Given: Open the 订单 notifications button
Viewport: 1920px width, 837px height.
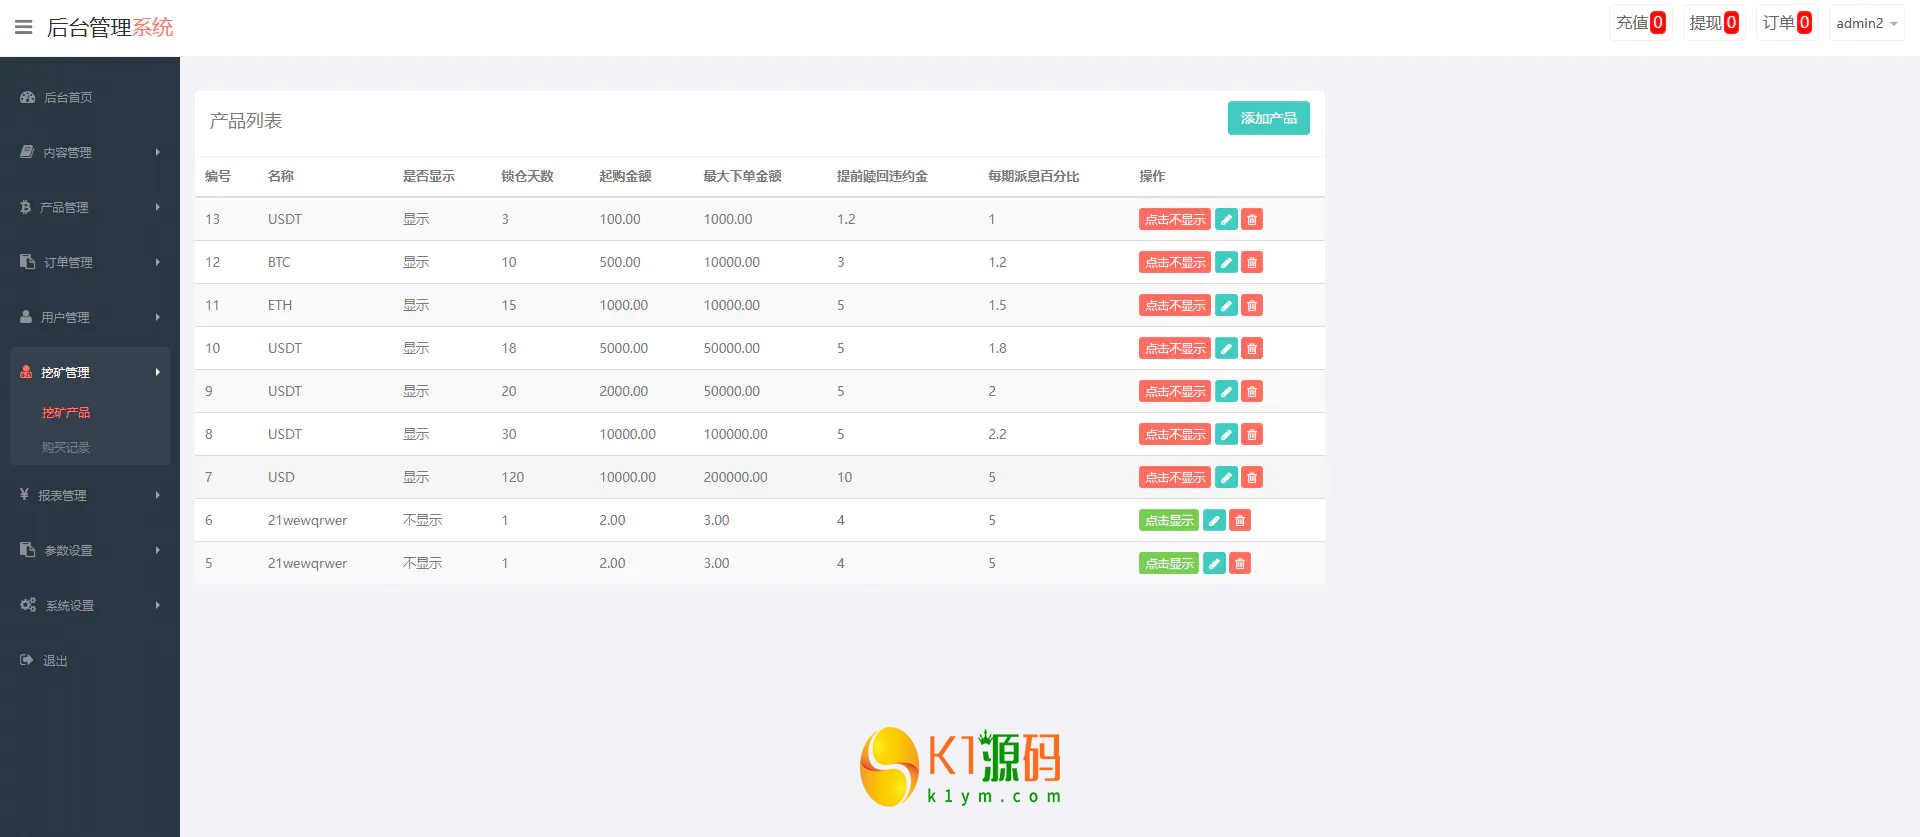Looking at the screenshot, I should [x=1787, y=23].
